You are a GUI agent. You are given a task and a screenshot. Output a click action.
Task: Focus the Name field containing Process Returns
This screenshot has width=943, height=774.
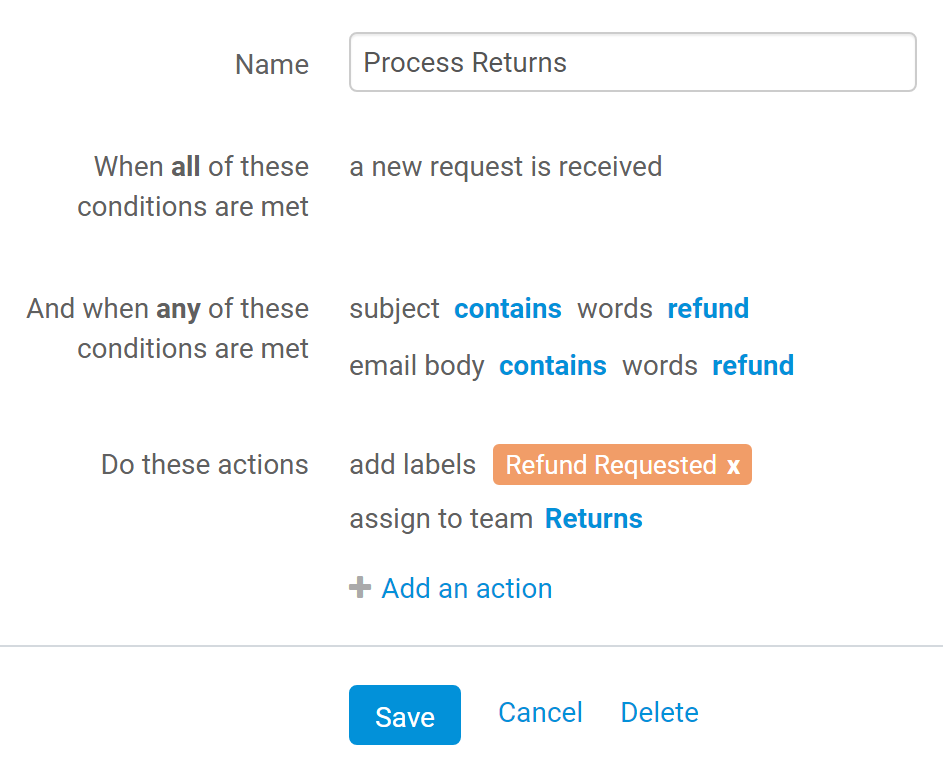(x=633, y=63)
